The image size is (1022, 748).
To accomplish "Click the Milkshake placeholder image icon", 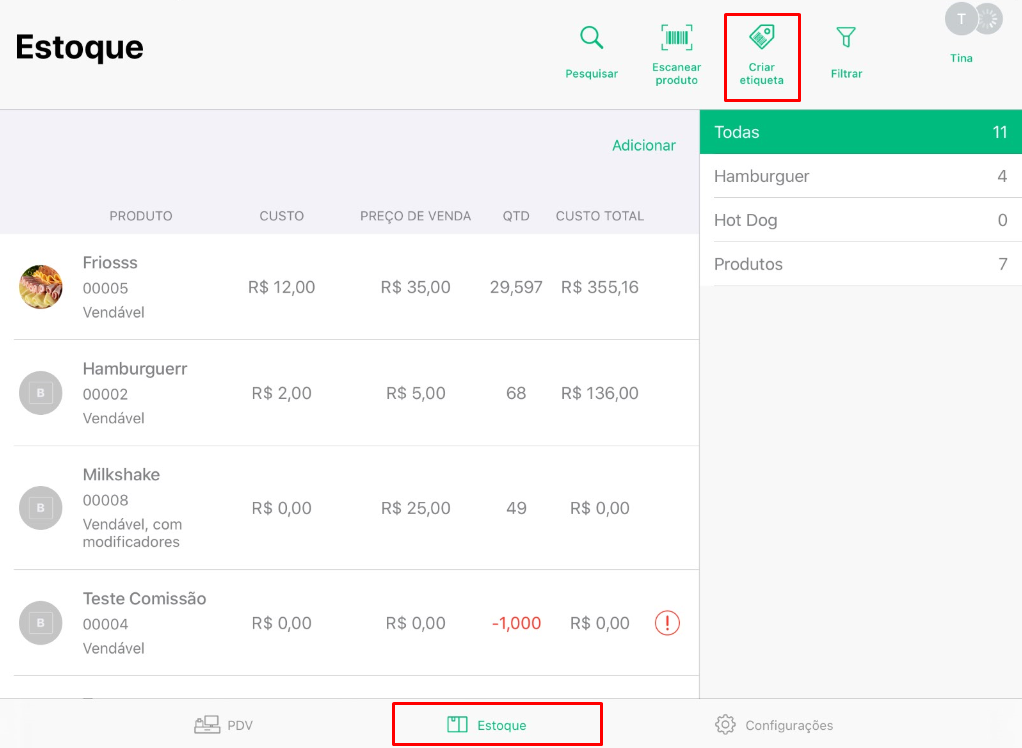I will point(40,508).
